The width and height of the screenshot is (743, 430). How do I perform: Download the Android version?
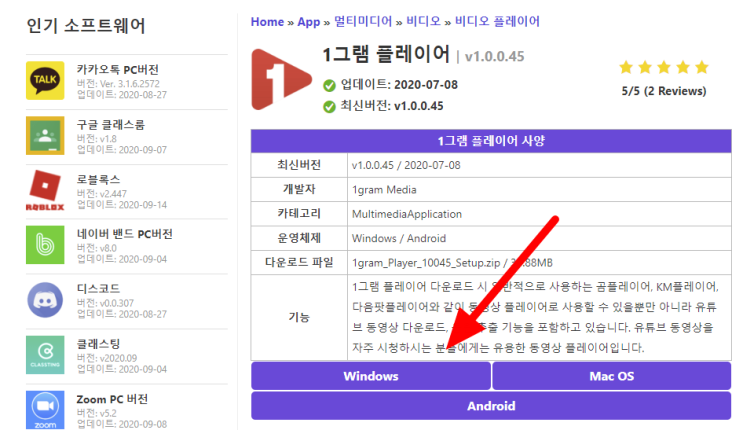pyautogui.click(x=491, y=406)
